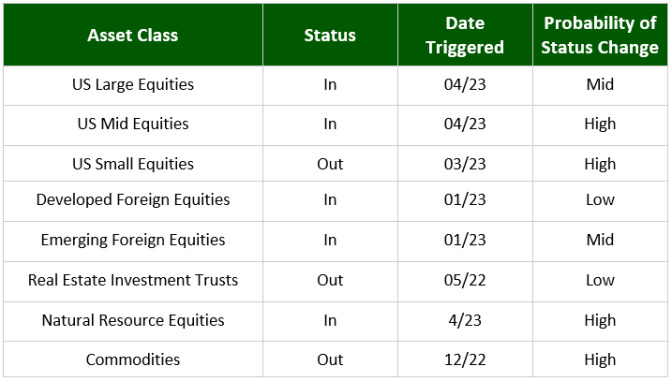Click the 05/22 date triggered cell

pyautogui.click(x=465, y=281)
